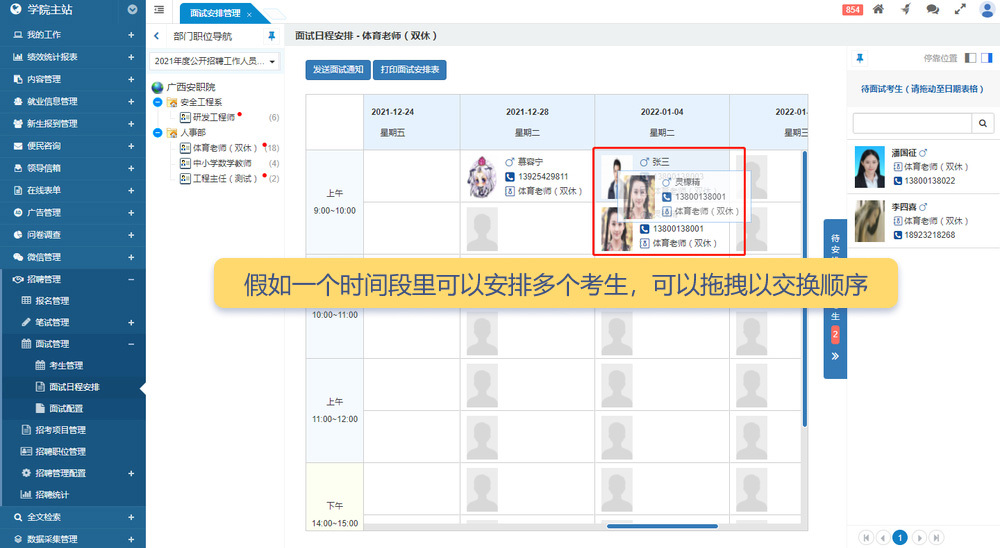1000x548 pixels.
Task: Click the 打印面试安排表 button
Action: (410, 70)
